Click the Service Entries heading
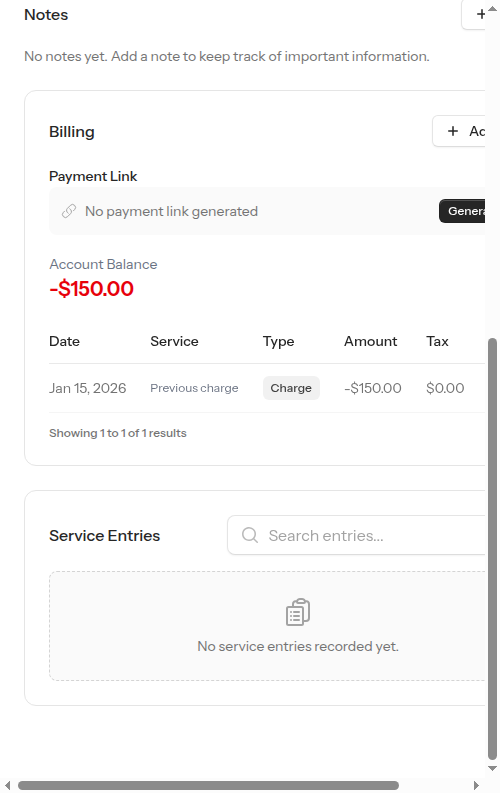This screenshot has width=500, height=793. click(105, 536)
